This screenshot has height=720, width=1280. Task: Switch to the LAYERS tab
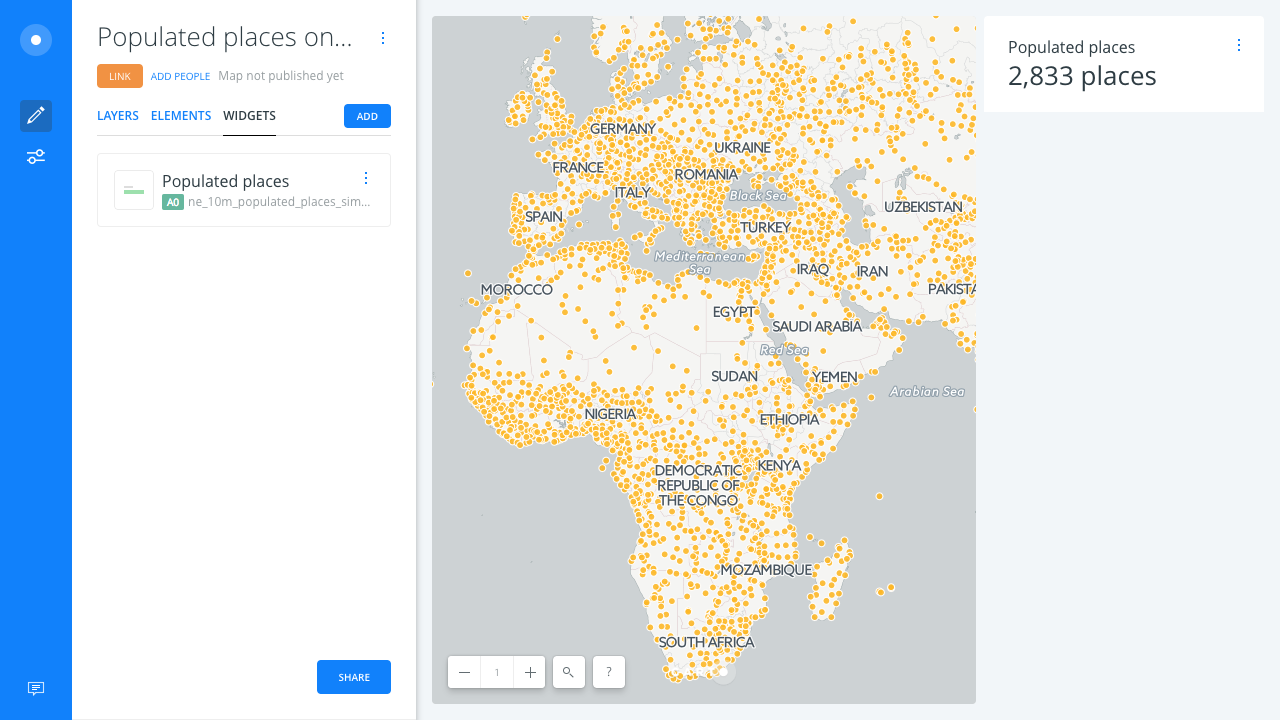click(117, 115)
